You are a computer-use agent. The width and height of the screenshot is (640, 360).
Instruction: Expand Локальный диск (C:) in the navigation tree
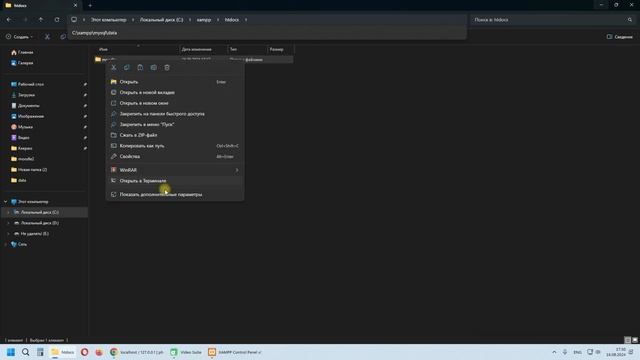(x=8, y=212)
